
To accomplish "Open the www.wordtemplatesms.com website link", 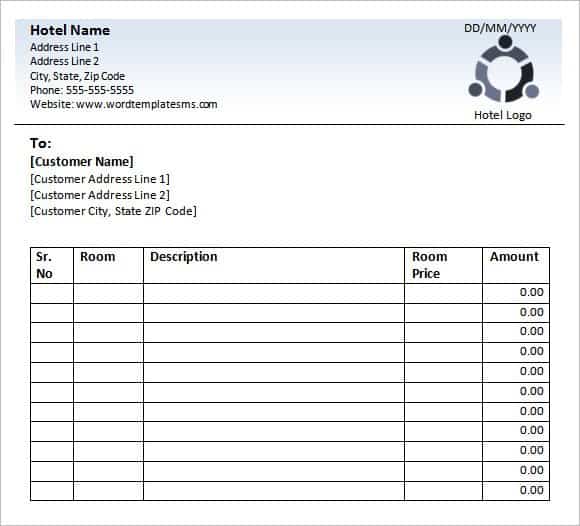I will 147,104.
